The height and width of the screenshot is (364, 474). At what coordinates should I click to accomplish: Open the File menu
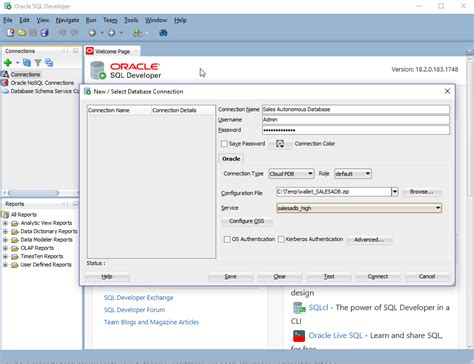pyautogui.click(x=8, y=20)
